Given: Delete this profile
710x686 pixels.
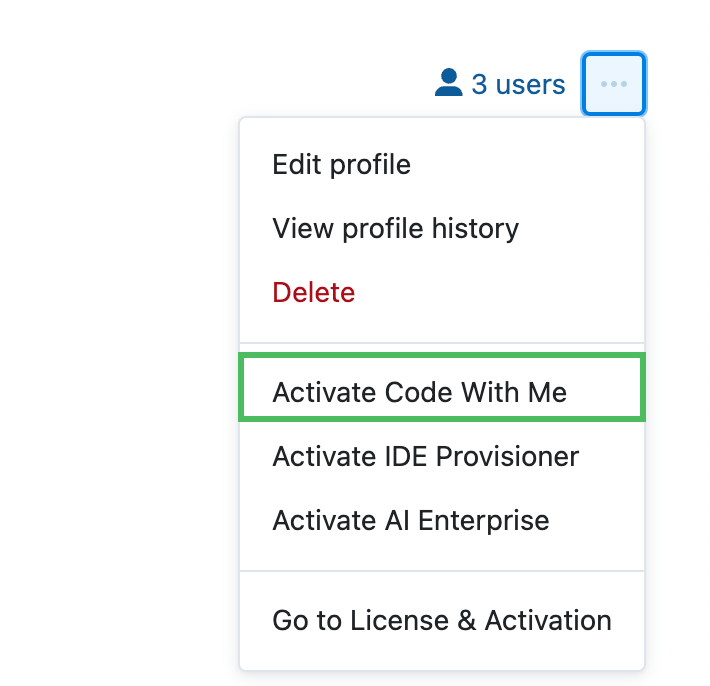Looking at the screenshot, I should click(x=313, y=292).
